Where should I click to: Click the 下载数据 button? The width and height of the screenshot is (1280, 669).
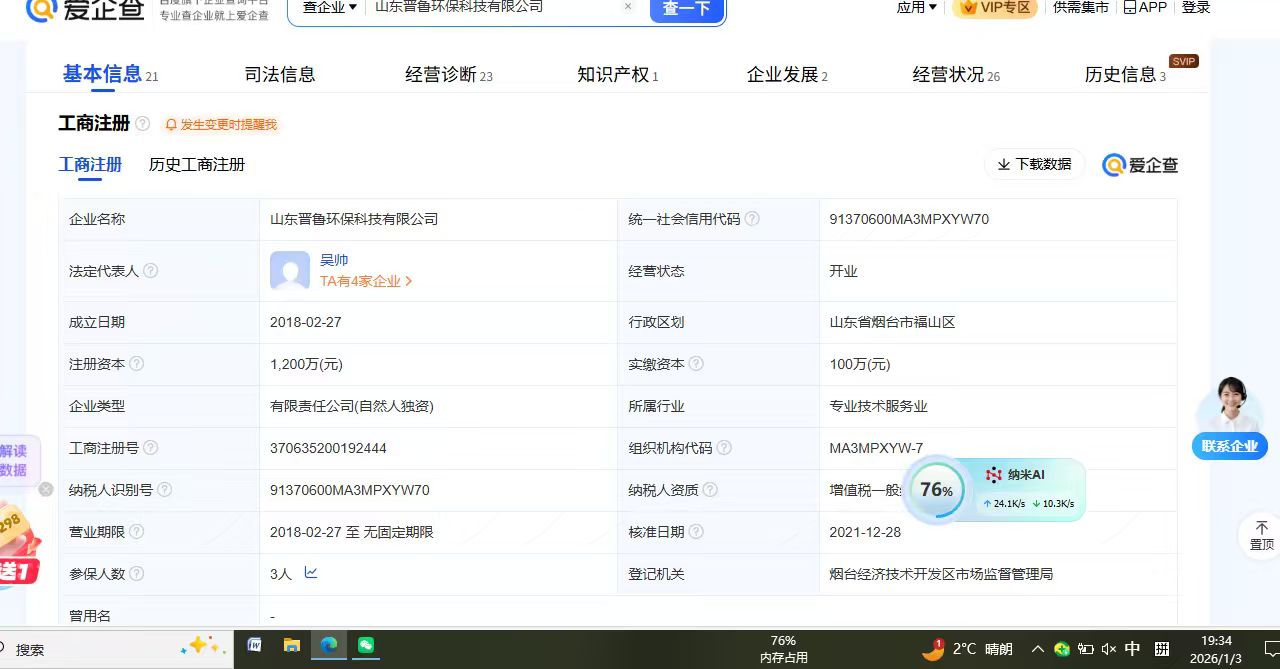1034,164
